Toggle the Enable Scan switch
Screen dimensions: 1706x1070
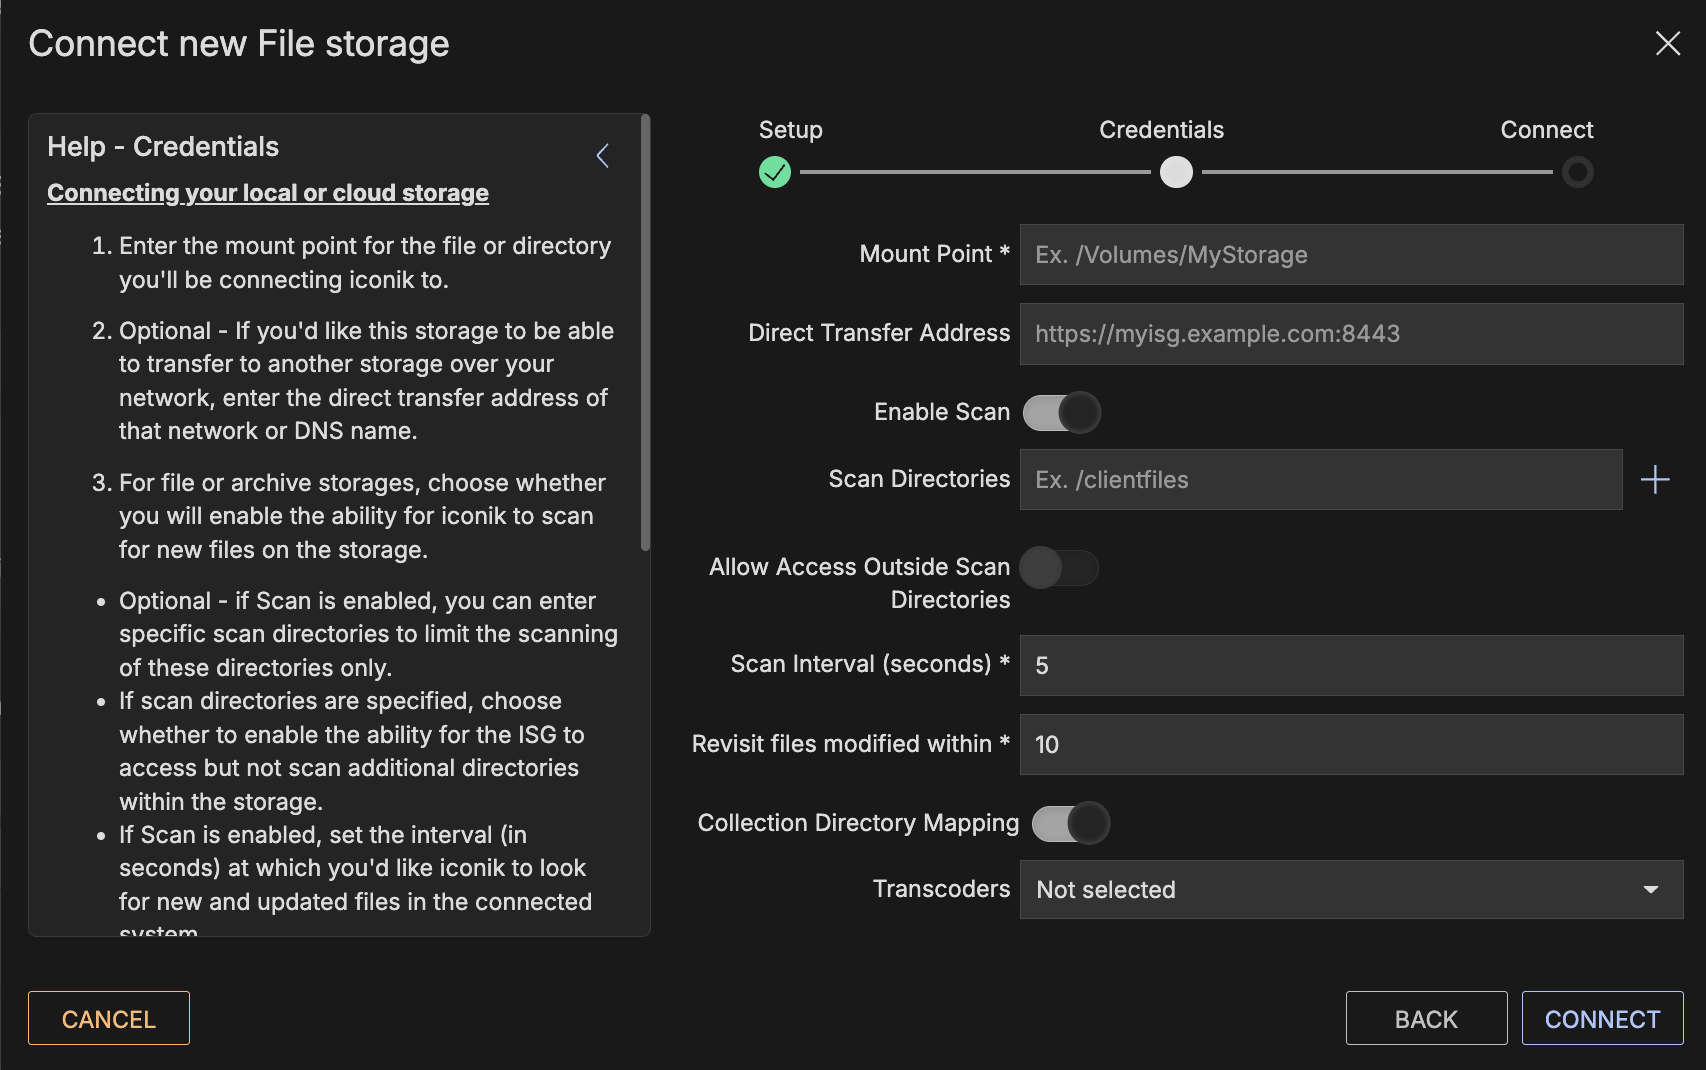point(1061,412)
